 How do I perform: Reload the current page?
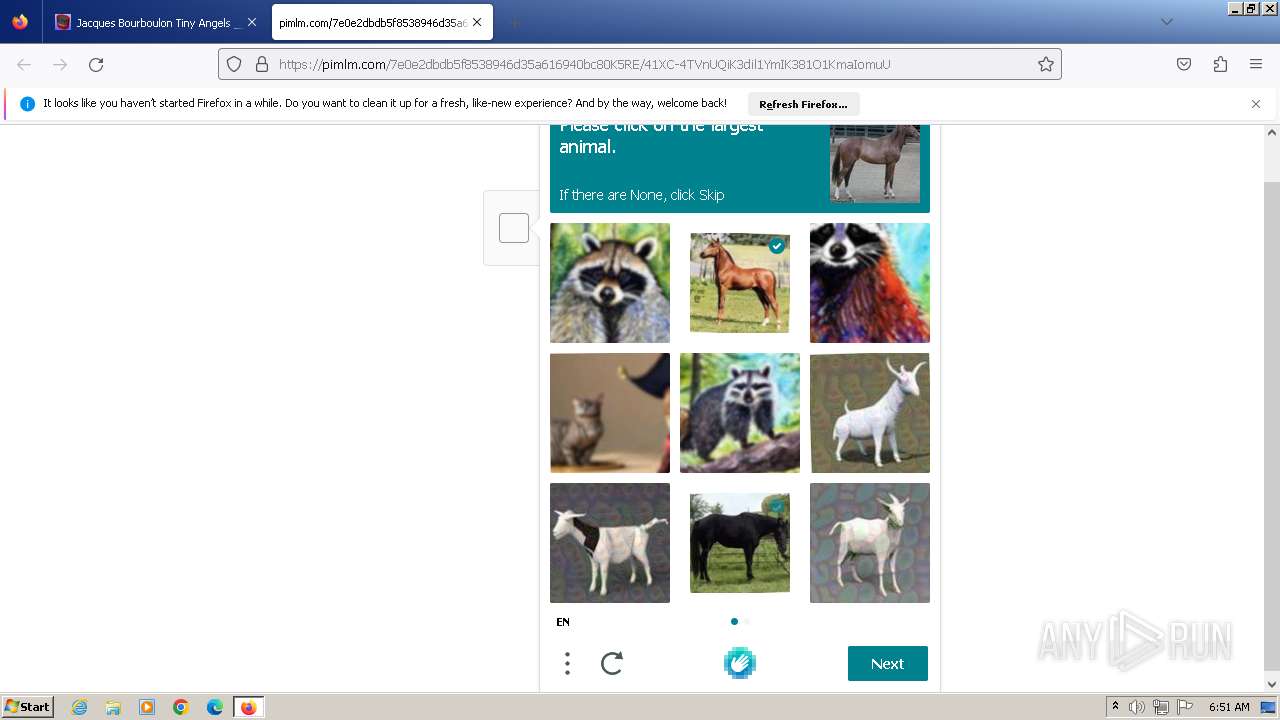coord(96,64)
